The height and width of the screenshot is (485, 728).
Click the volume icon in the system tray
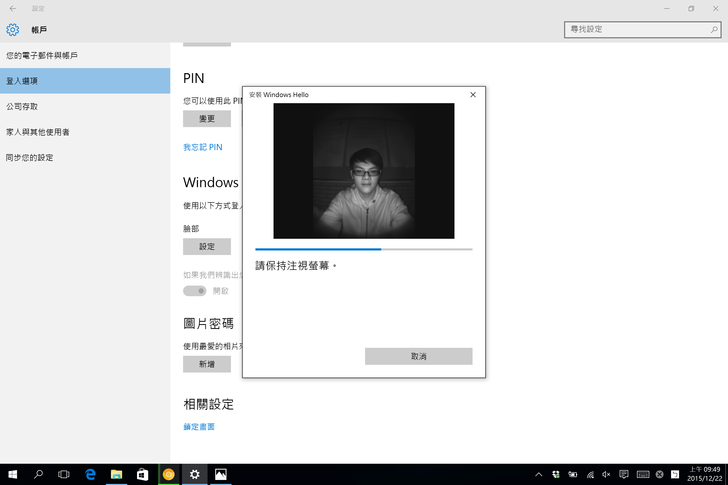pyautogui.click(x=607, y=474)
